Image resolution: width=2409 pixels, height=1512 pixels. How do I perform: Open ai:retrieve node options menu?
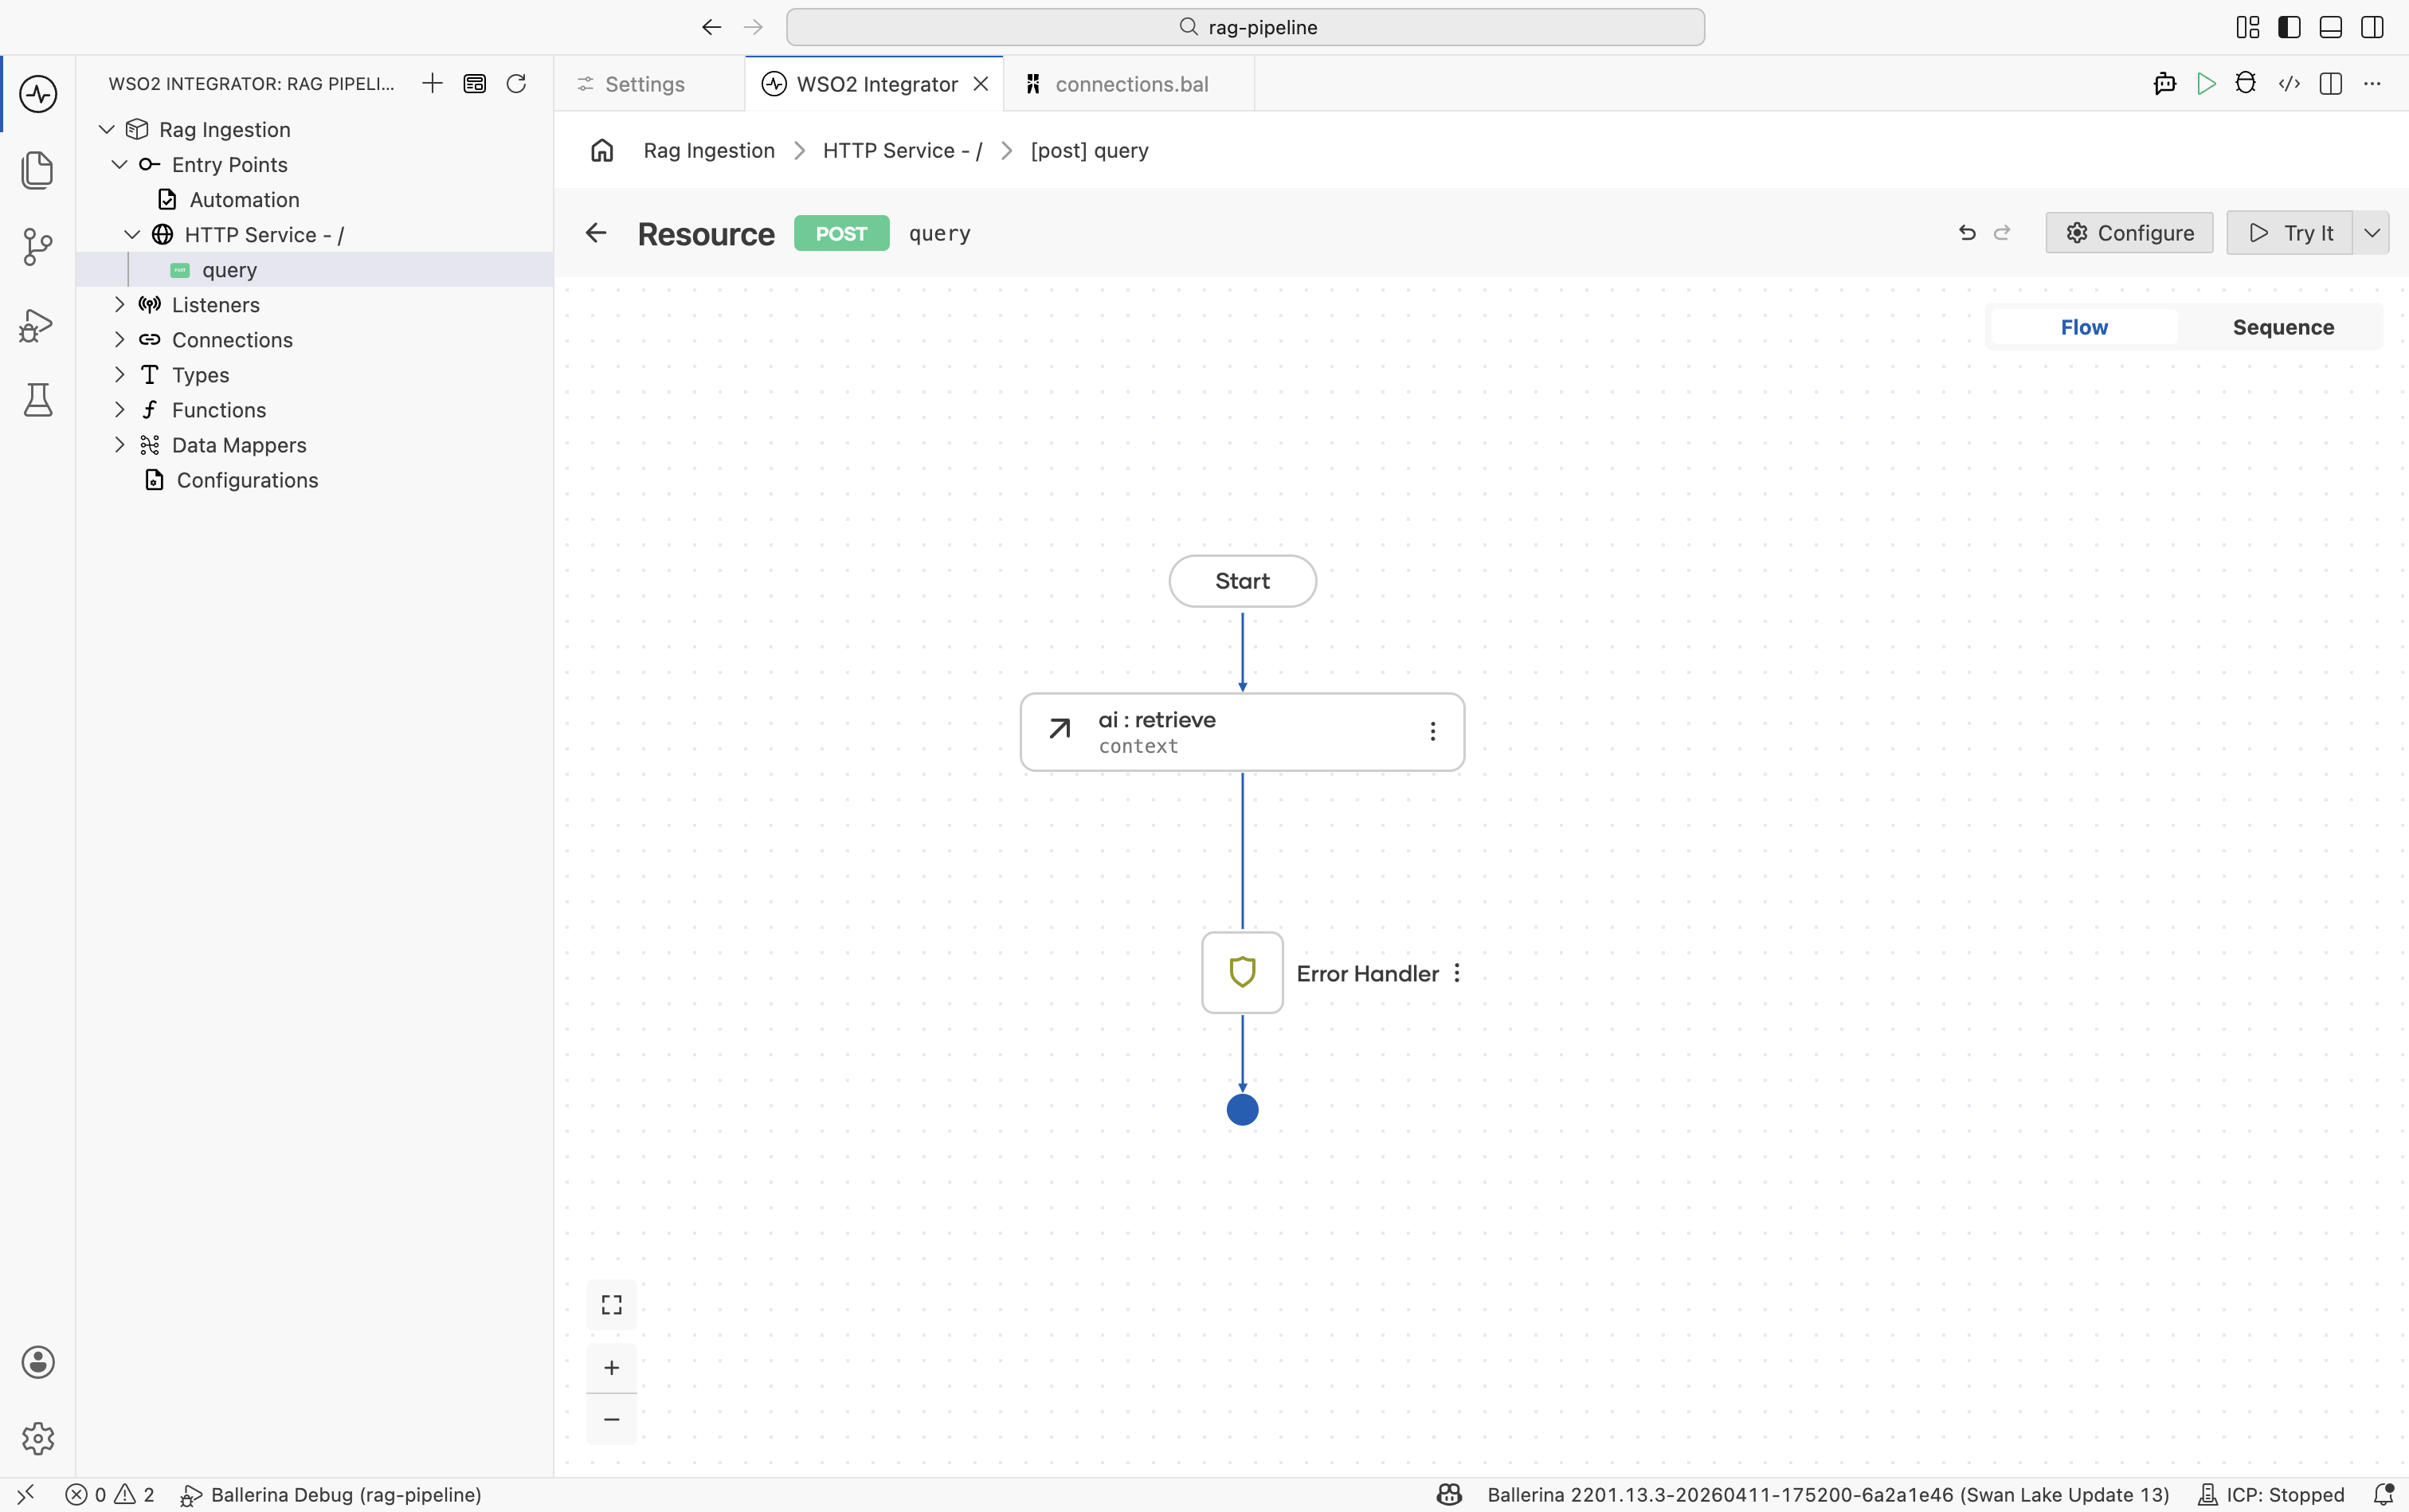tap(1433, 731)
